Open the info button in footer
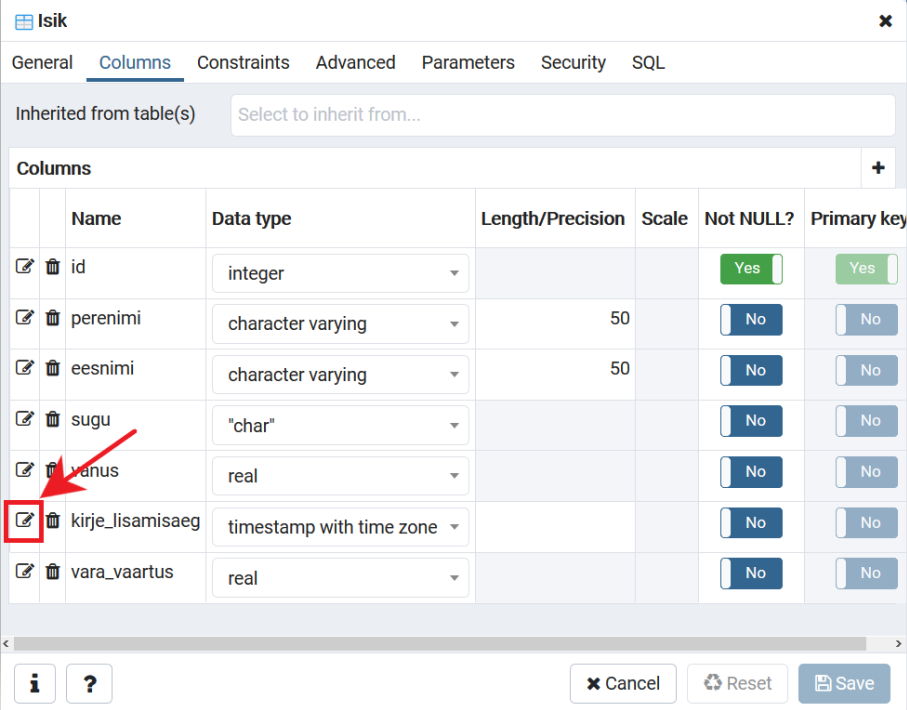This screenshot has width=907, height=710. click(35, 683)
